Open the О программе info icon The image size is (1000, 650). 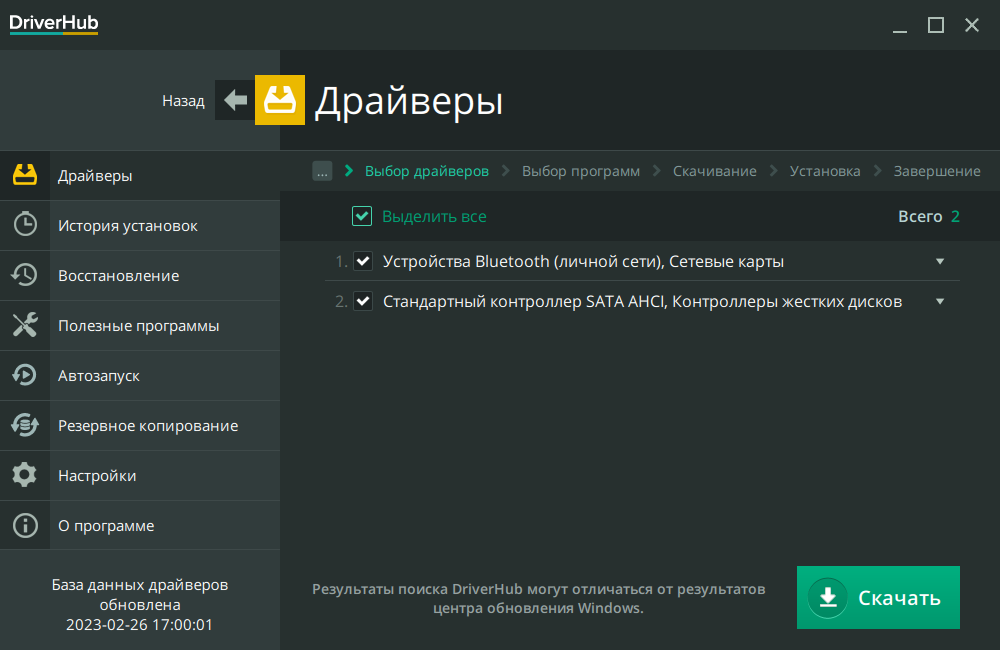(25, 526)
